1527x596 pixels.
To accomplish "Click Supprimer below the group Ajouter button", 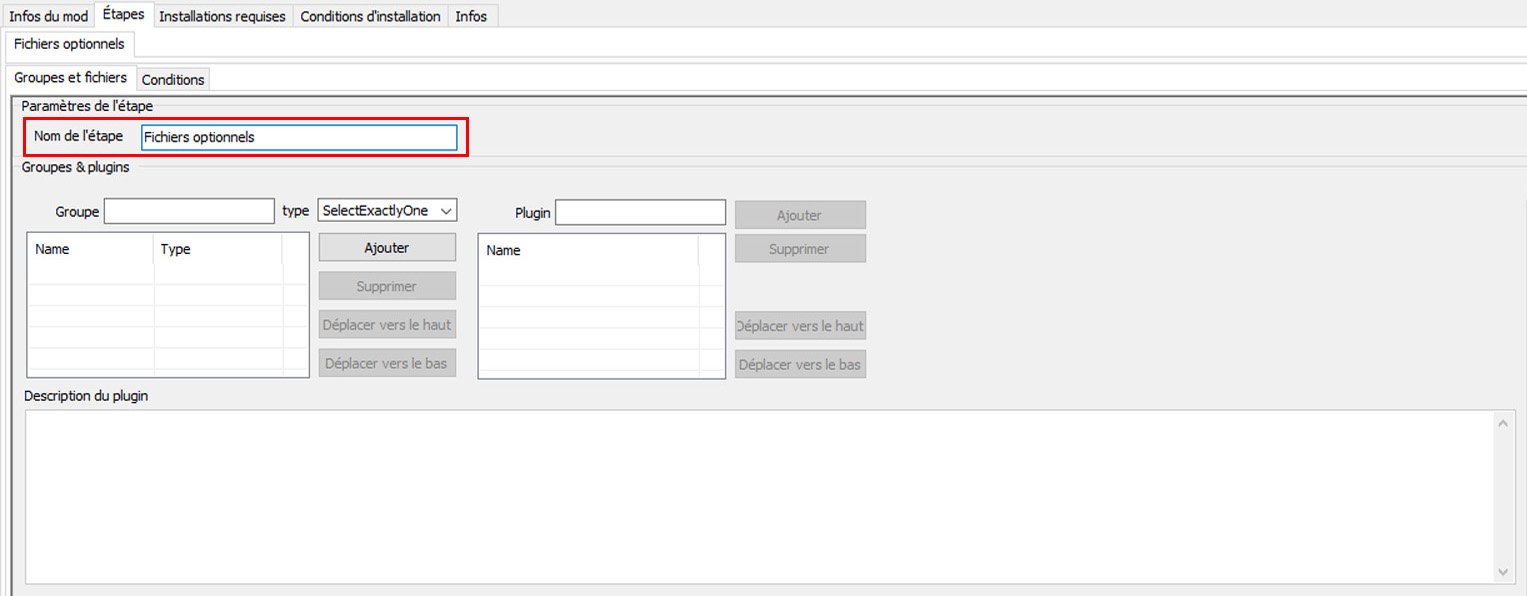I will pos(387,286).
